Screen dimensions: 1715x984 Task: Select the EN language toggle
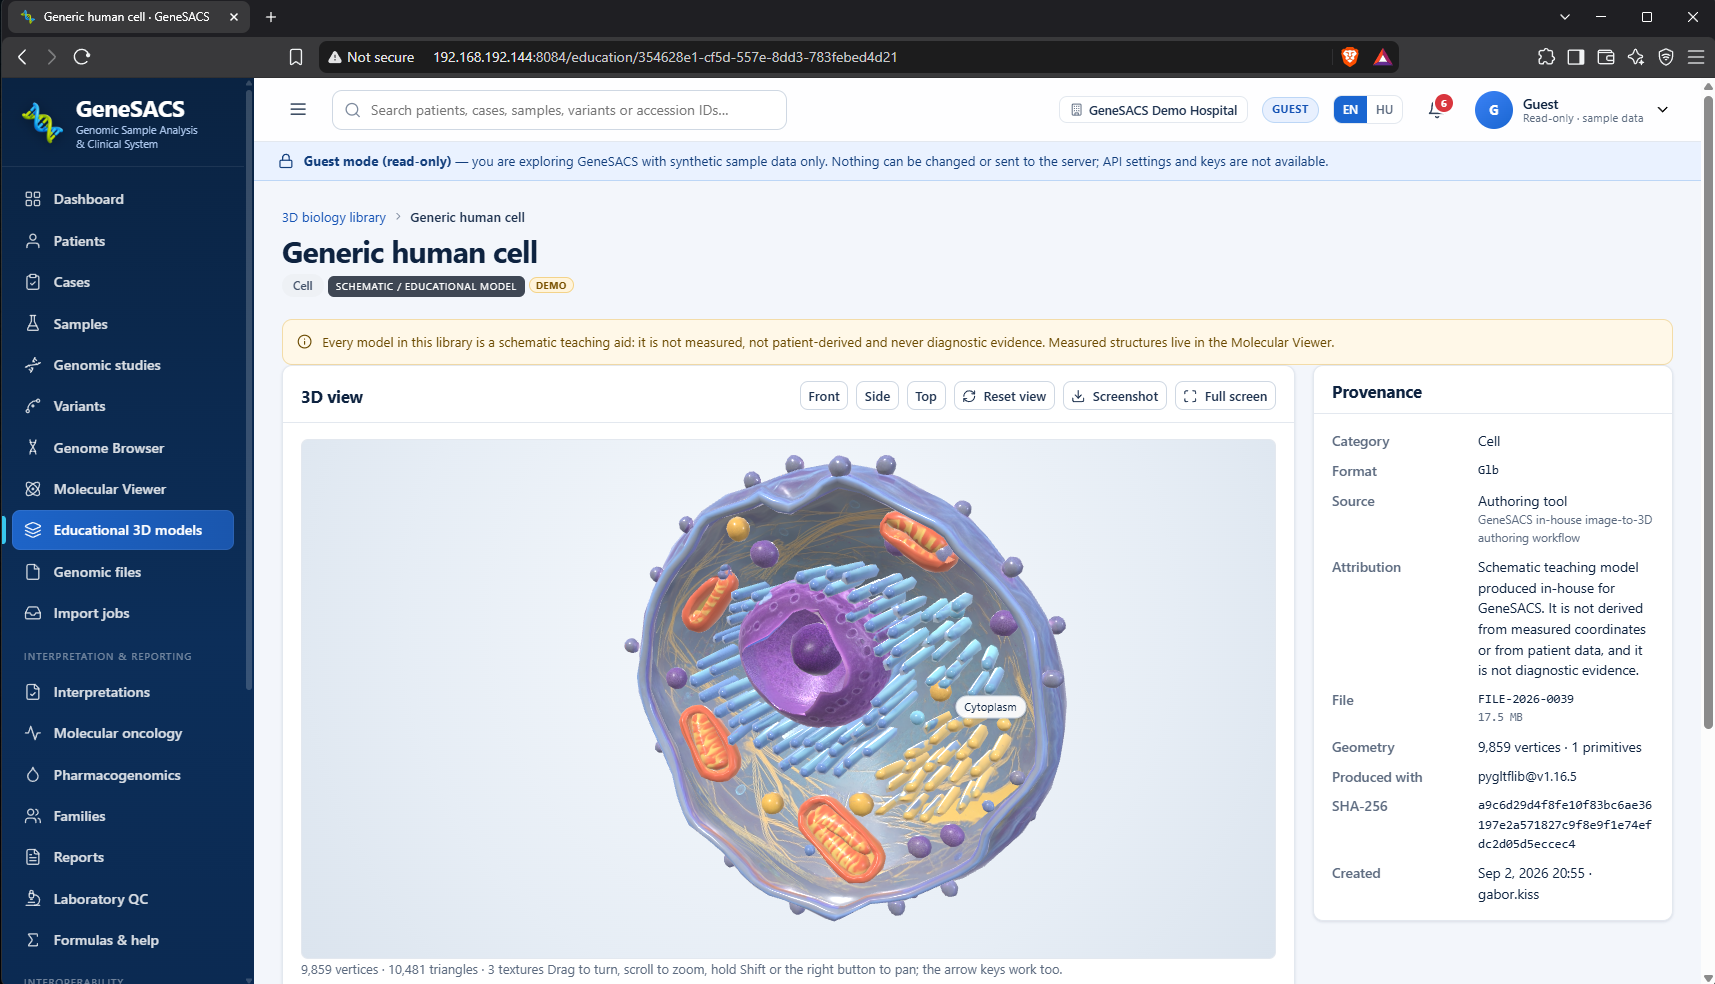1350,110
